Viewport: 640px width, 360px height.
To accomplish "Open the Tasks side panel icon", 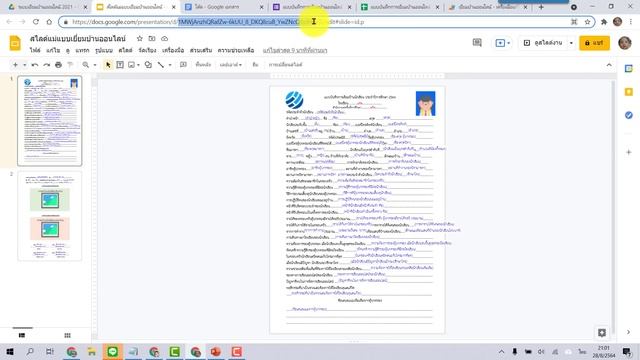I will click(x=629, y=115).
